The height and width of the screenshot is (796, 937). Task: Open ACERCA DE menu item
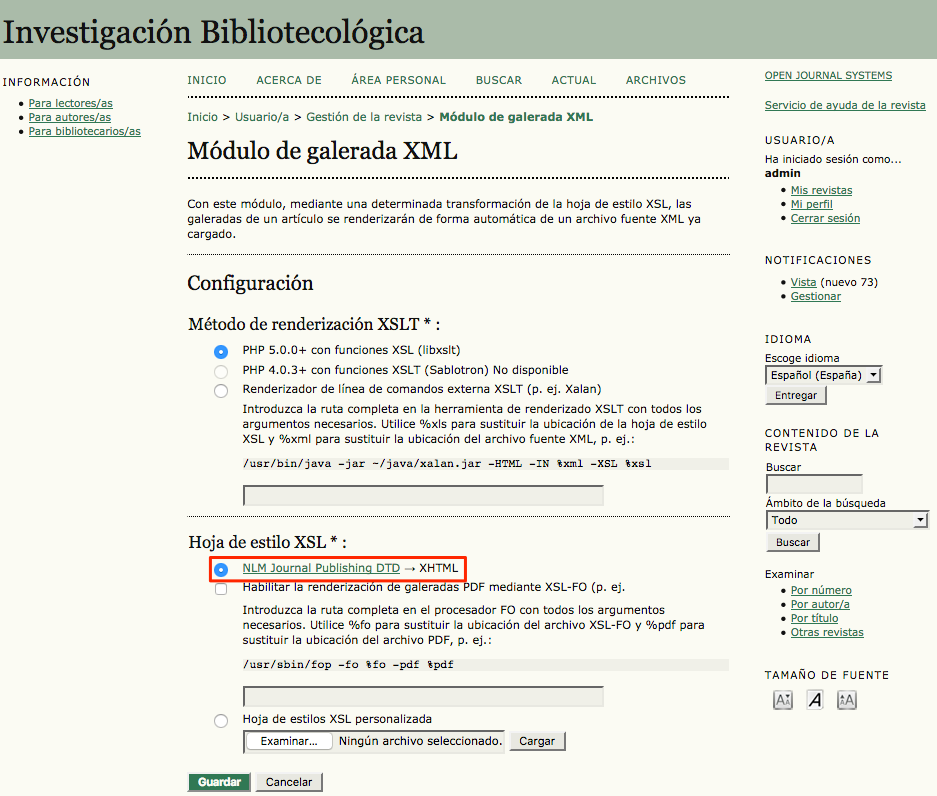coord(289,80)
